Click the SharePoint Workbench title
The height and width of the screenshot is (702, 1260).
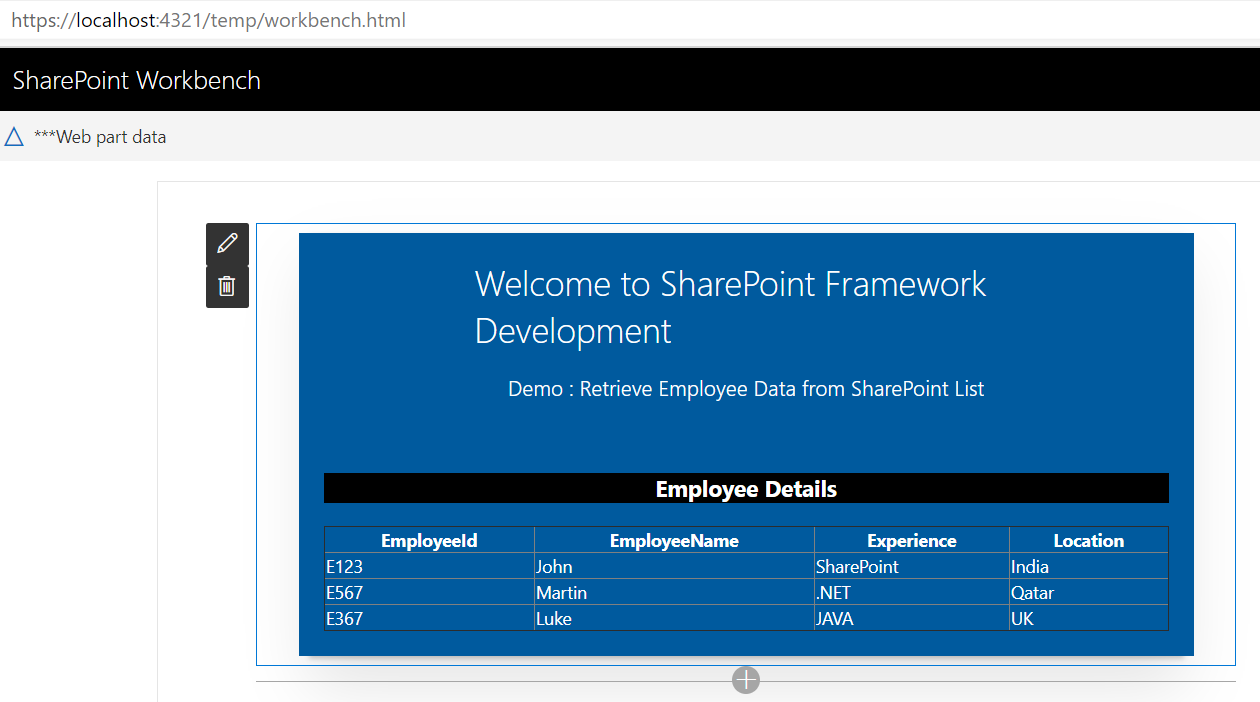pos(137,80)
